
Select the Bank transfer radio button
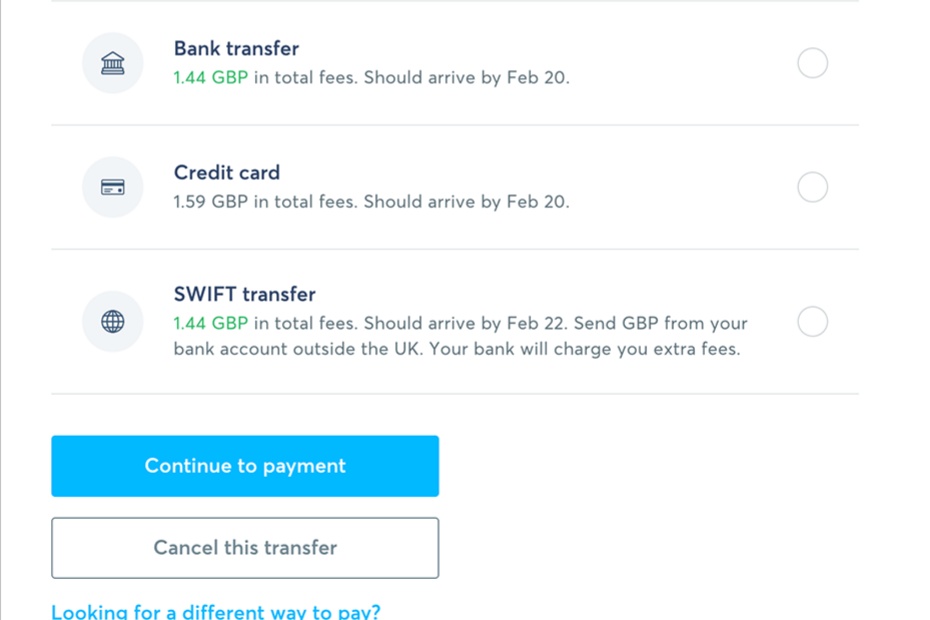(x=813, y=63)
